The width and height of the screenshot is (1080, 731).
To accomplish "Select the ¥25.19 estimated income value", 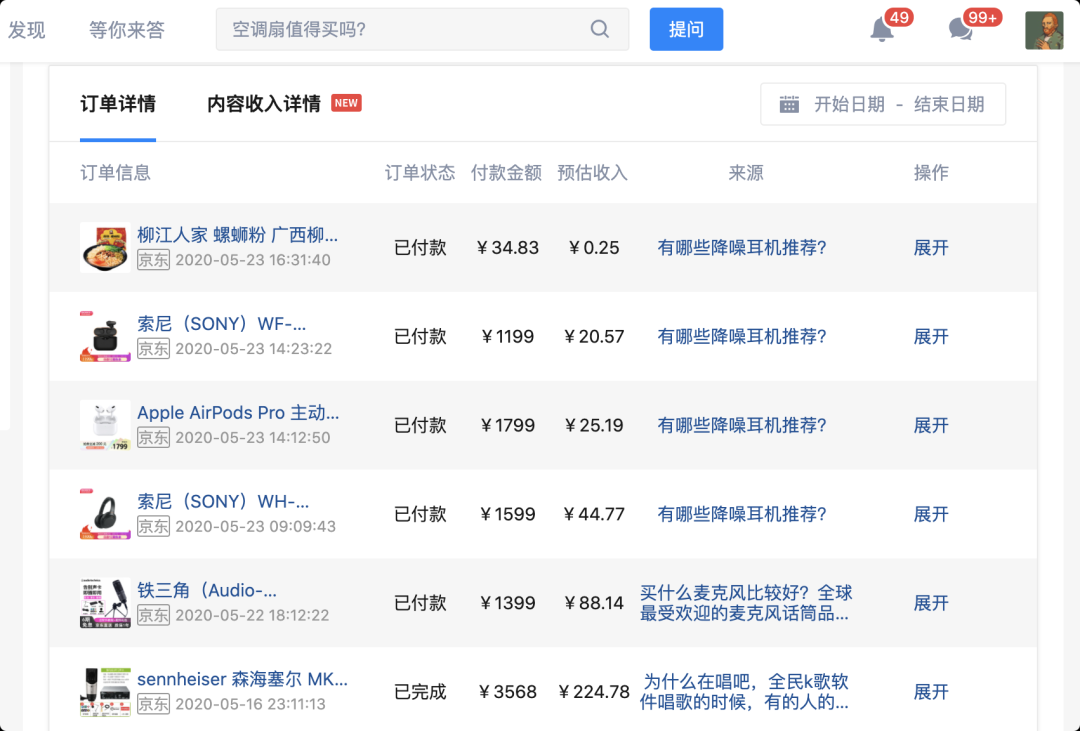I will point(594,426).
